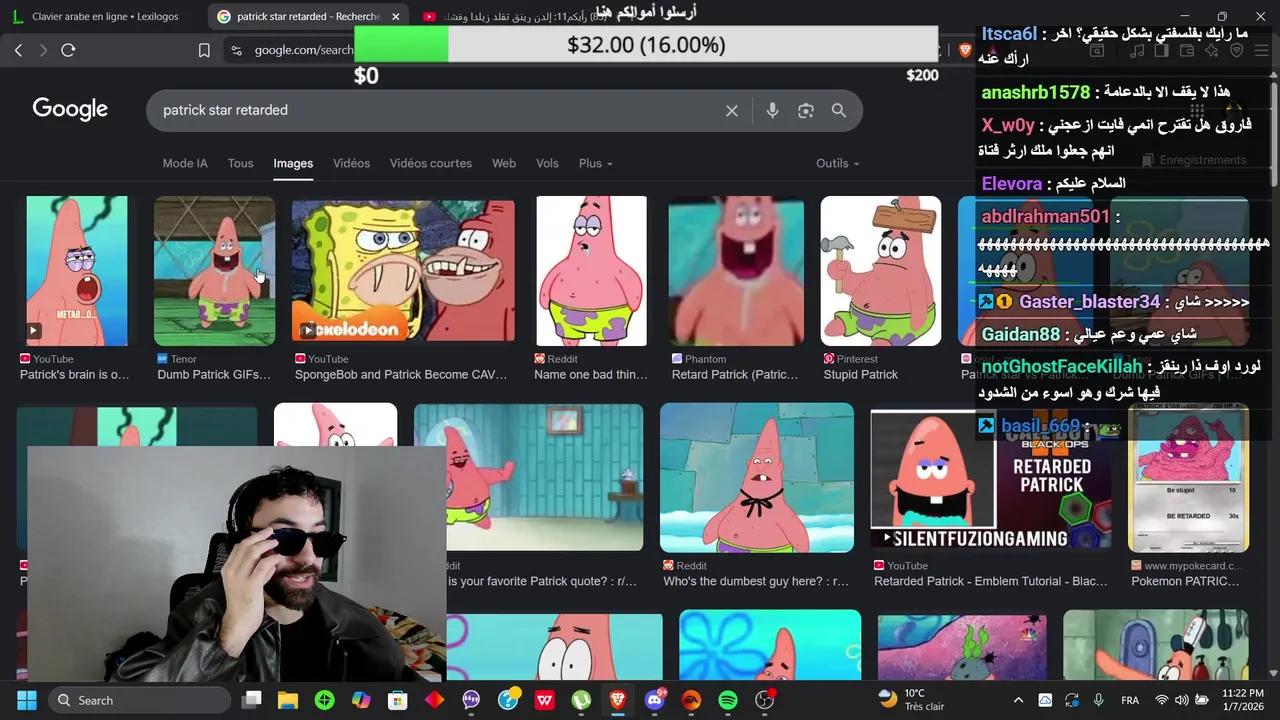
Task: Expand the Plus search filter dropdown
Action: [595, 163]
